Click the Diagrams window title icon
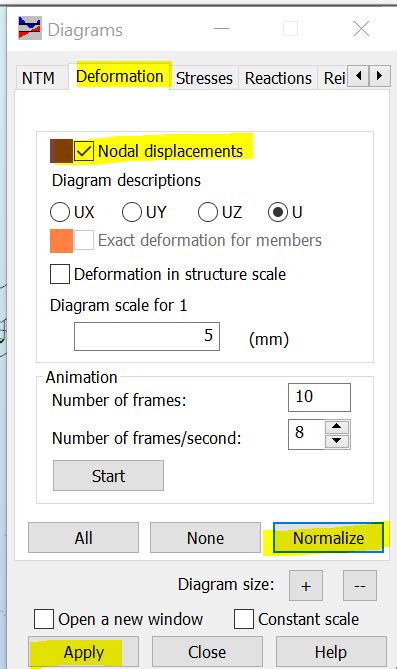This screenshot has height=669, width=397. point(30,28)
